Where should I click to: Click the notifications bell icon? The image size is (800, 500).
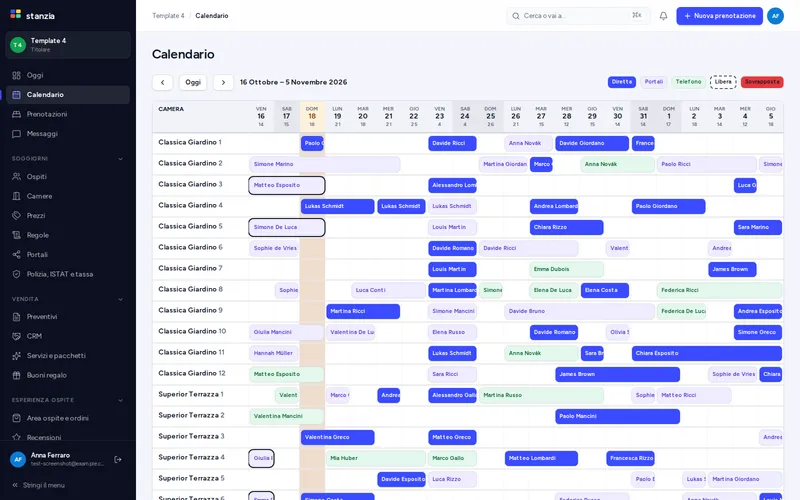pyautogui.click(x=663, y=16)
